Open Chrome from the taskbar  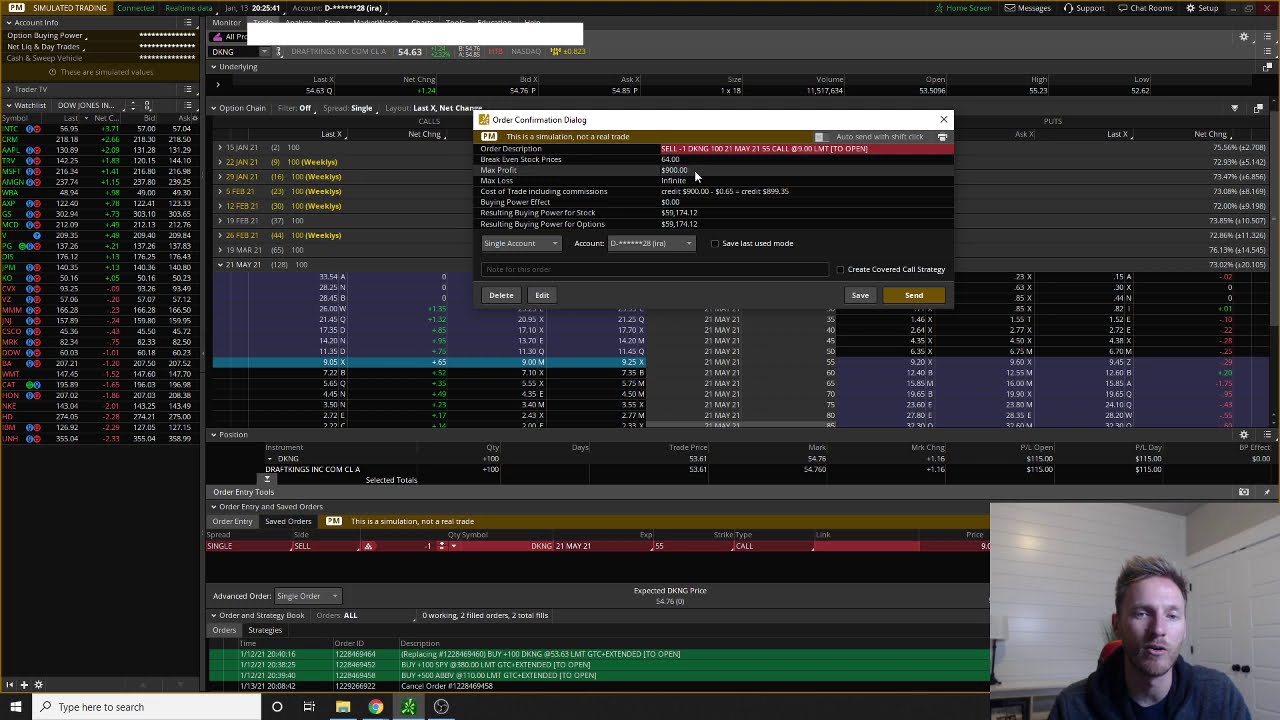tap(375, 707)
